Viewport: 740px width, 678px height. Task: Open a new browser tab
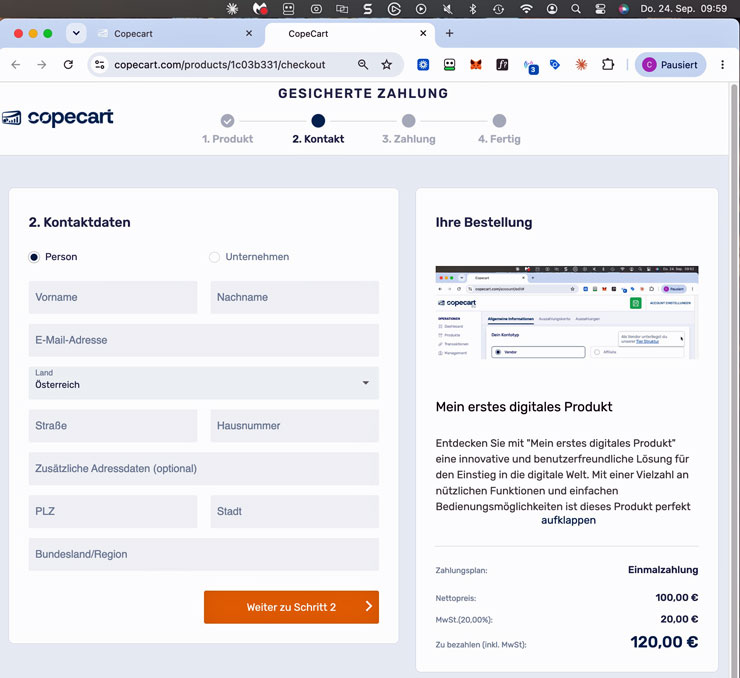(449, 33)
